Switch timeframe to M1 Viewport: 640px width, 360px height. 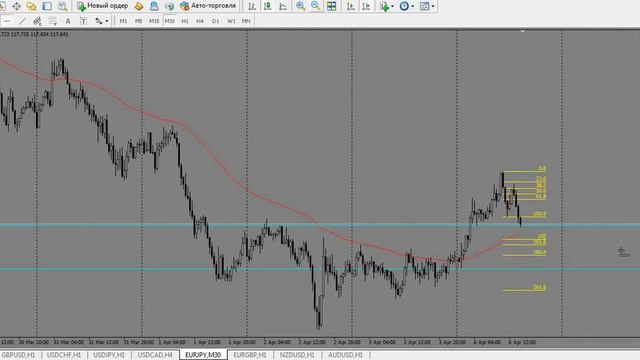[x=123, y=21]
